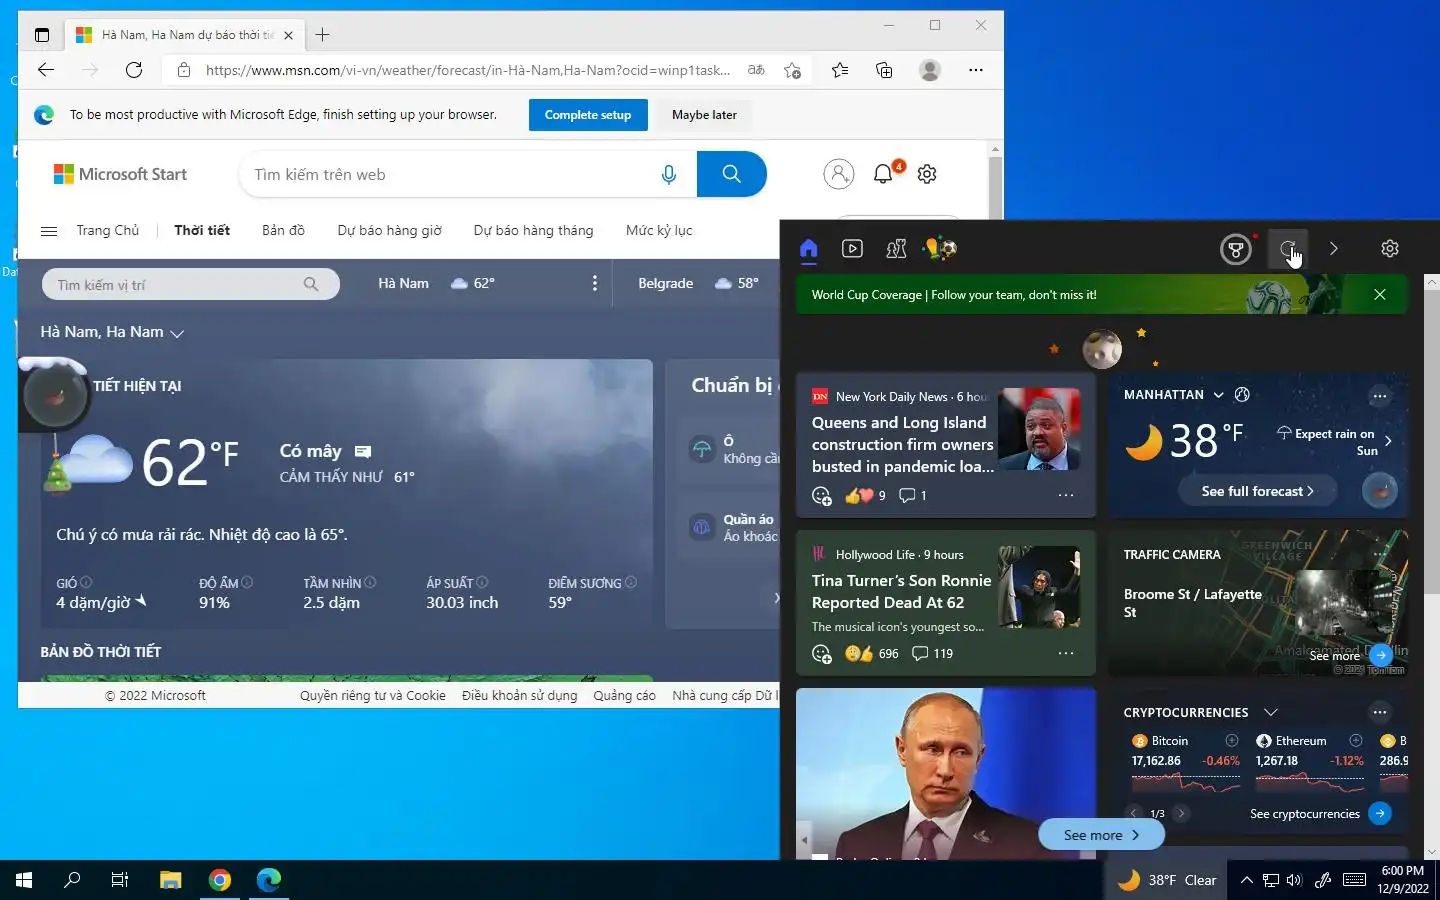The image size is (1440, 900).
Task: Select the Bản đồ tab
Action: point(283,231)
